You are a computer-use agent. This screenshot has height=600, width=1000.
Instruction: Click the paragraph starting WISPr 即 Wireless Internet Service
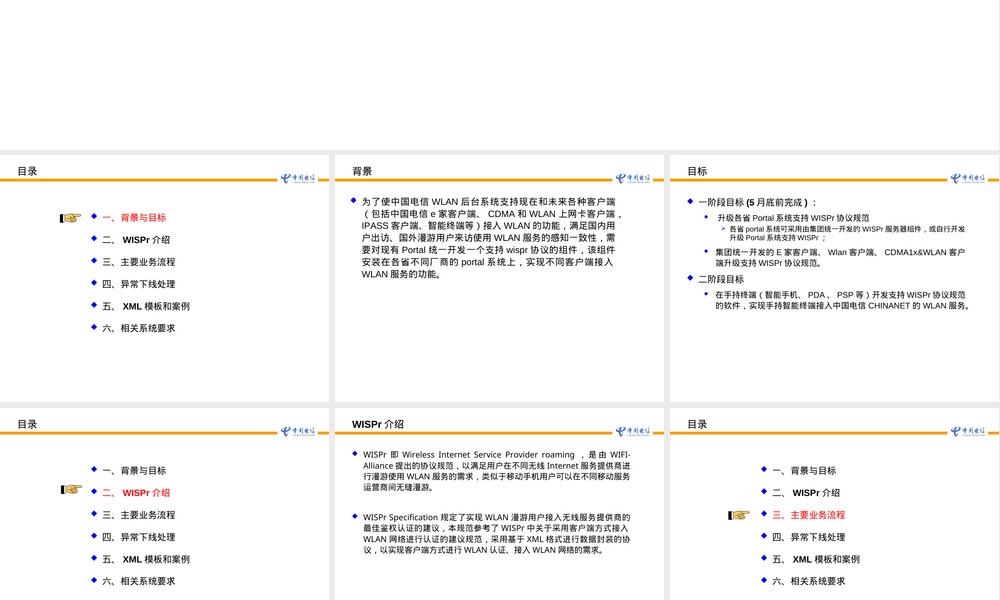point(497,471)
